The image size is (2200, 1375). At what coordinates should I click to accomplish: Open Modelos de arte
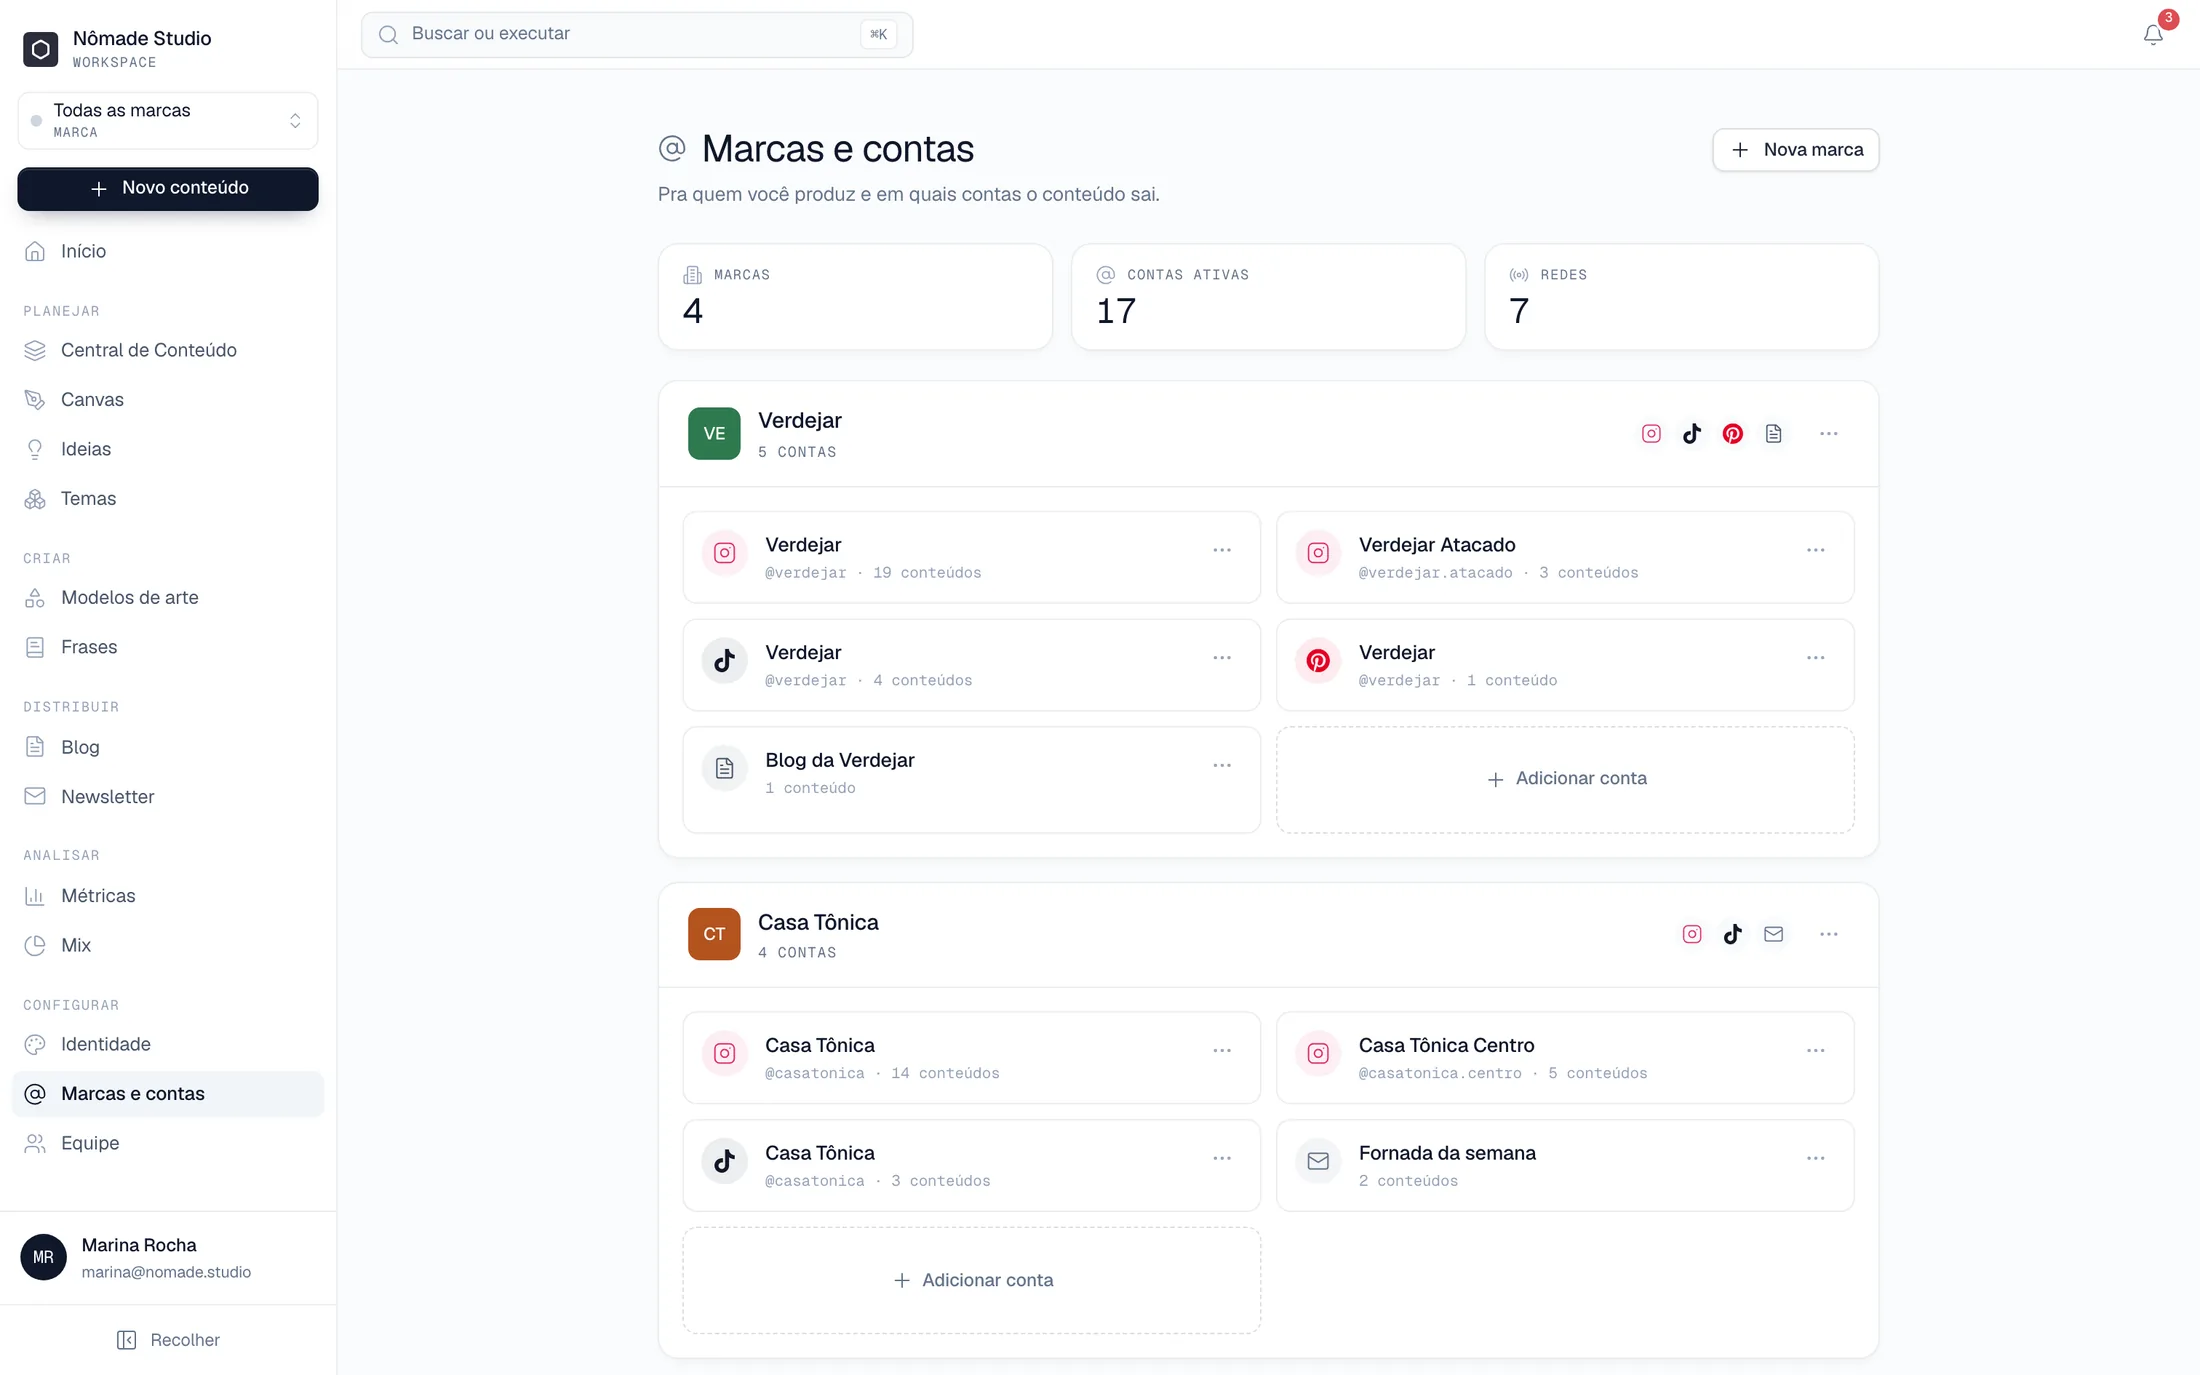(168, 598)
